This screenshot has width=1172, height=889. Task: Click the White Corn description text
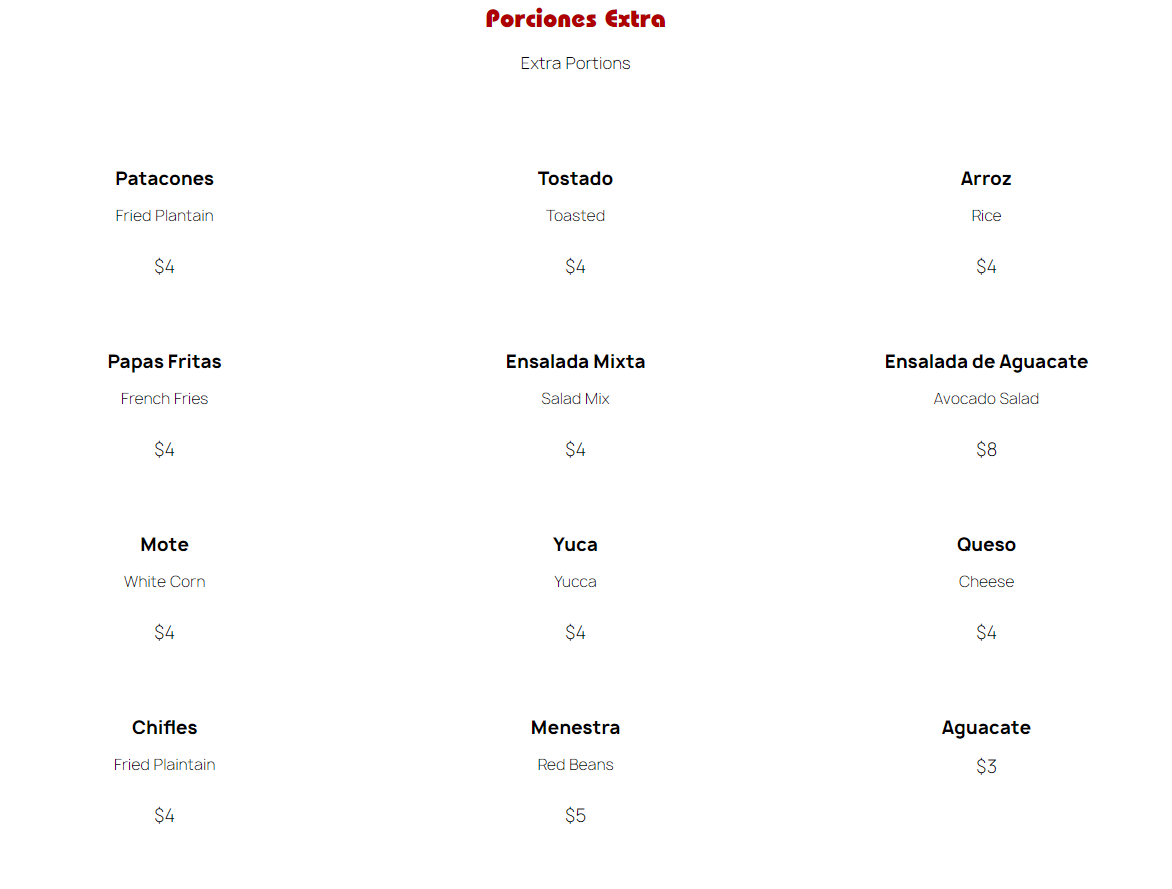tap(164, 582)
